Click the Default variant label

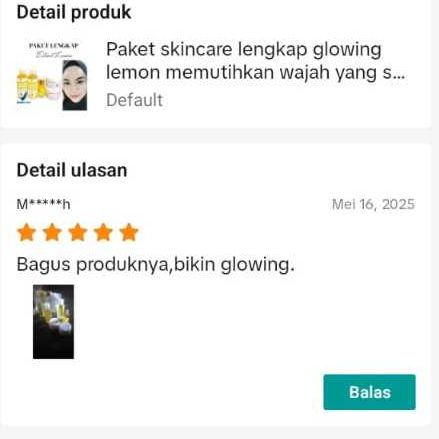click(x=134, y=100)
